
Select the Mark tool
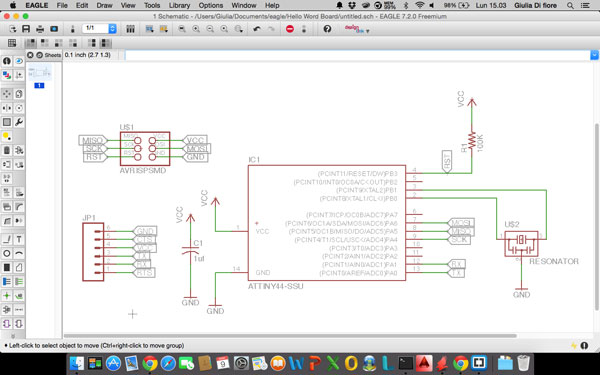click(19, 75)
